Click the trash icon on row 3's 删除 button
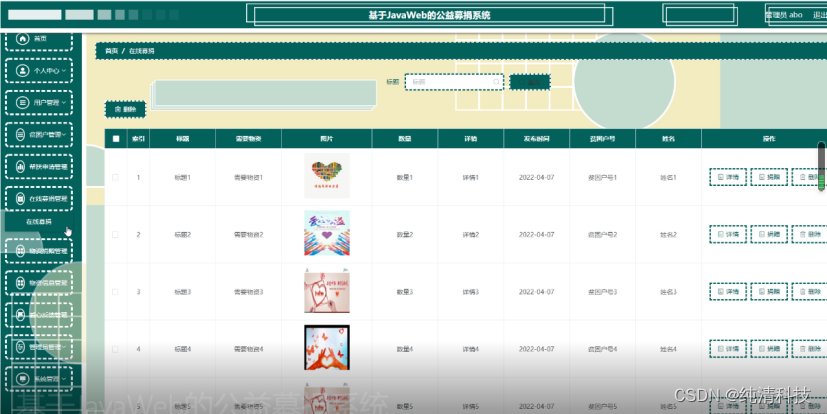 (803, 292)
